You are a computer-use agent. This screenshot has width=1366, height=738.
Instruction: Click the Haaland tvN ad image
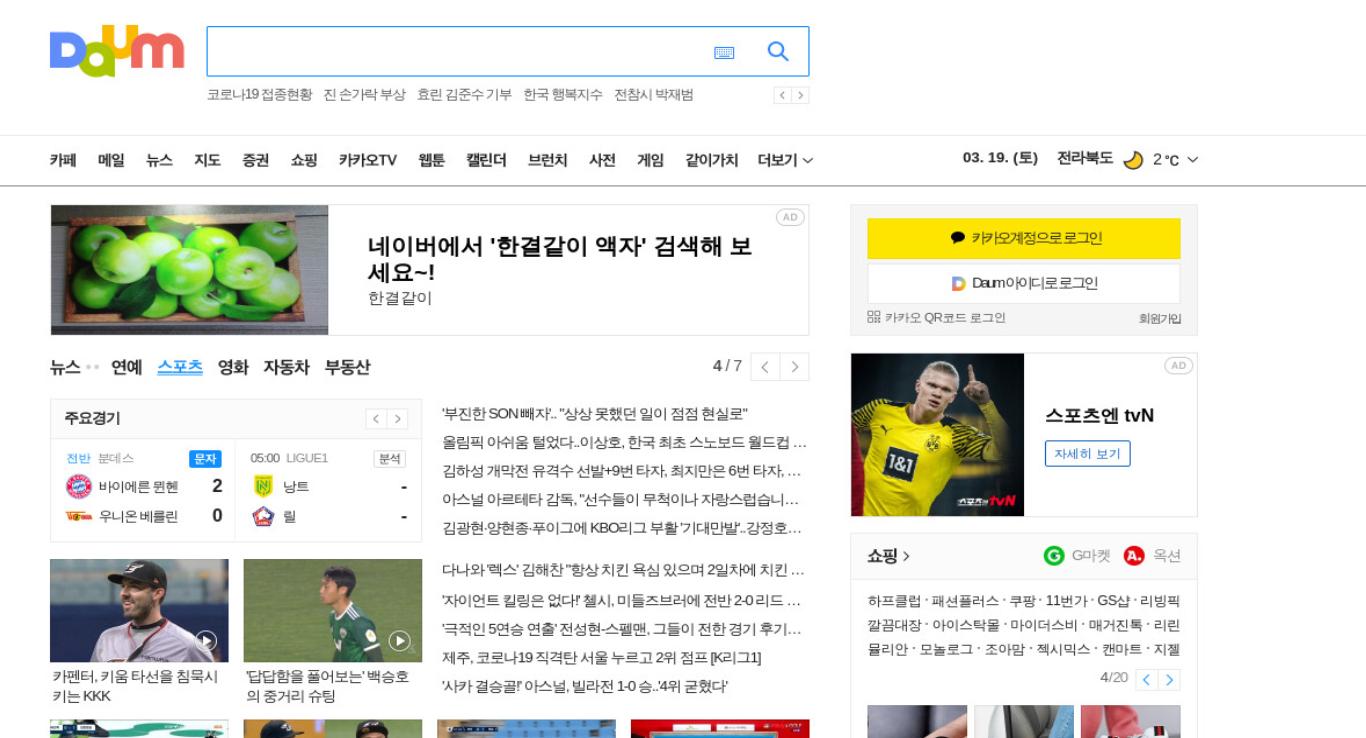[938, 435]
